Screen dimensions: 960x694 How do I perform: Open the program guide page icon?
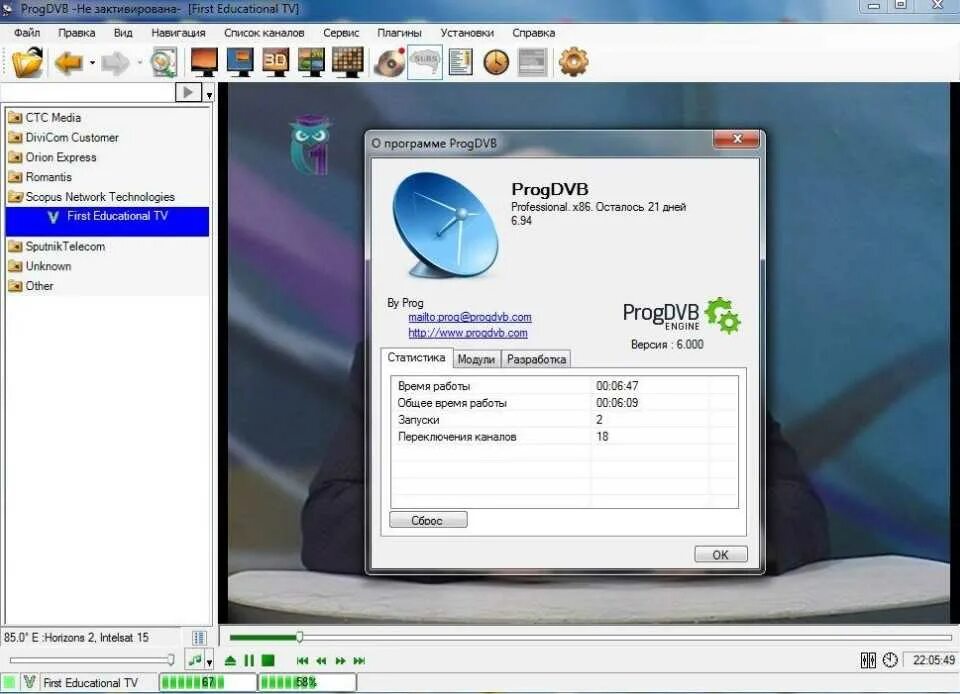click(460, 62)
